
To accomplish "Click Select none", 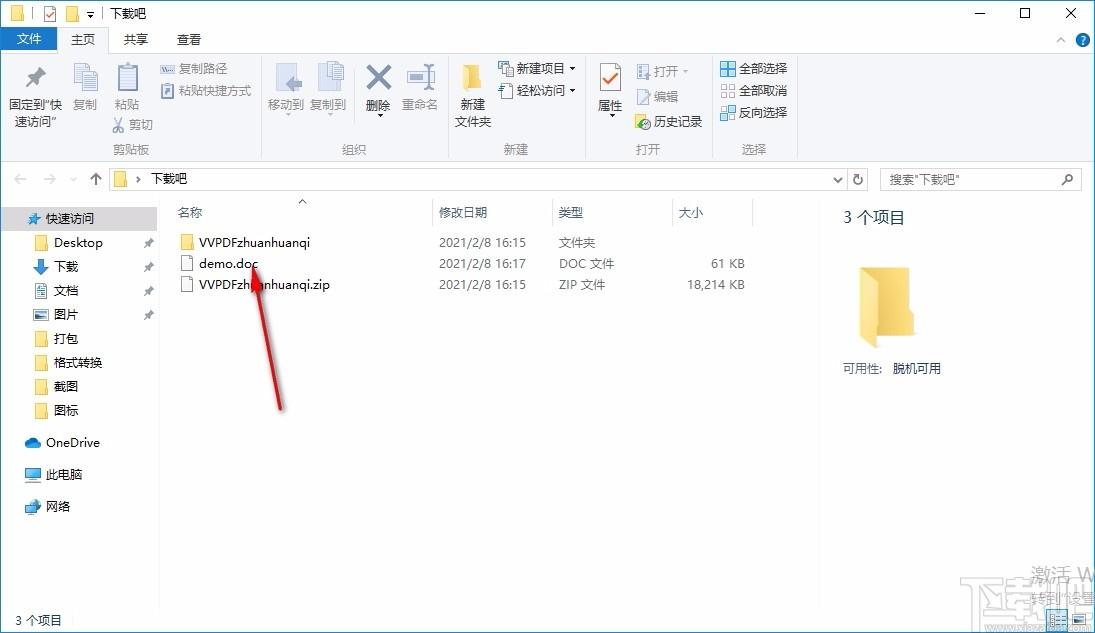I will (754, 91).
